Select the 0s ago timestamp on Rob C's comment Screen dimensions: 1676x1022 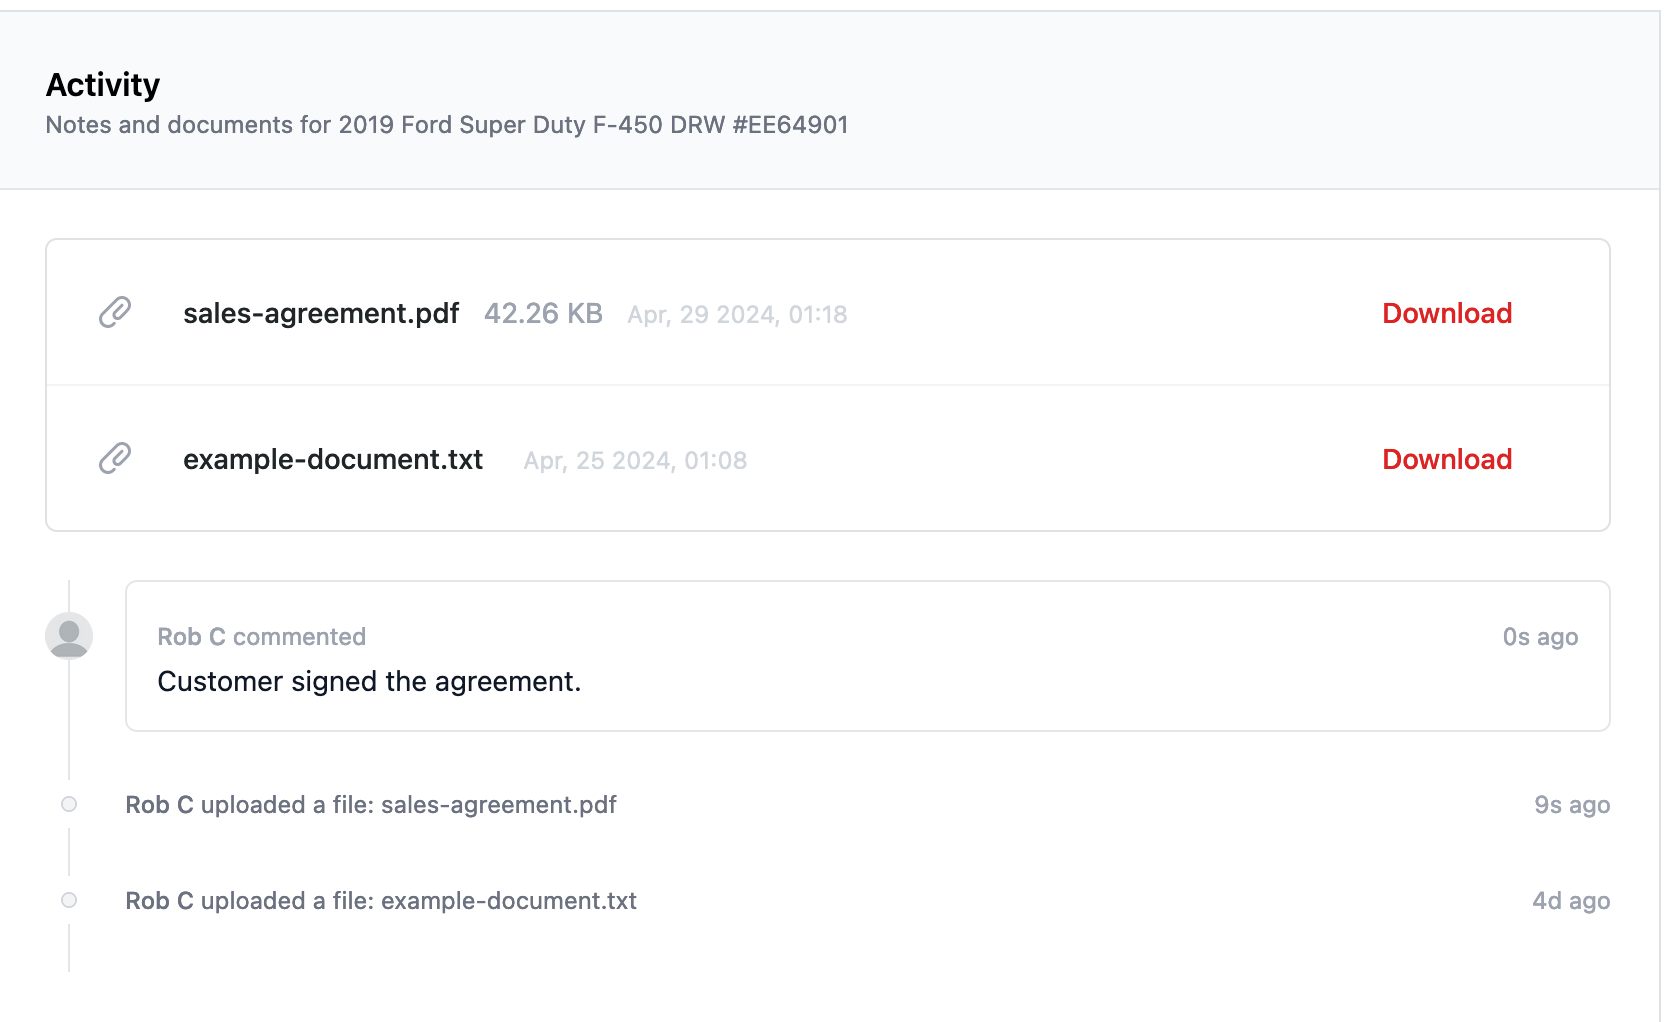tap(1540, 636)
